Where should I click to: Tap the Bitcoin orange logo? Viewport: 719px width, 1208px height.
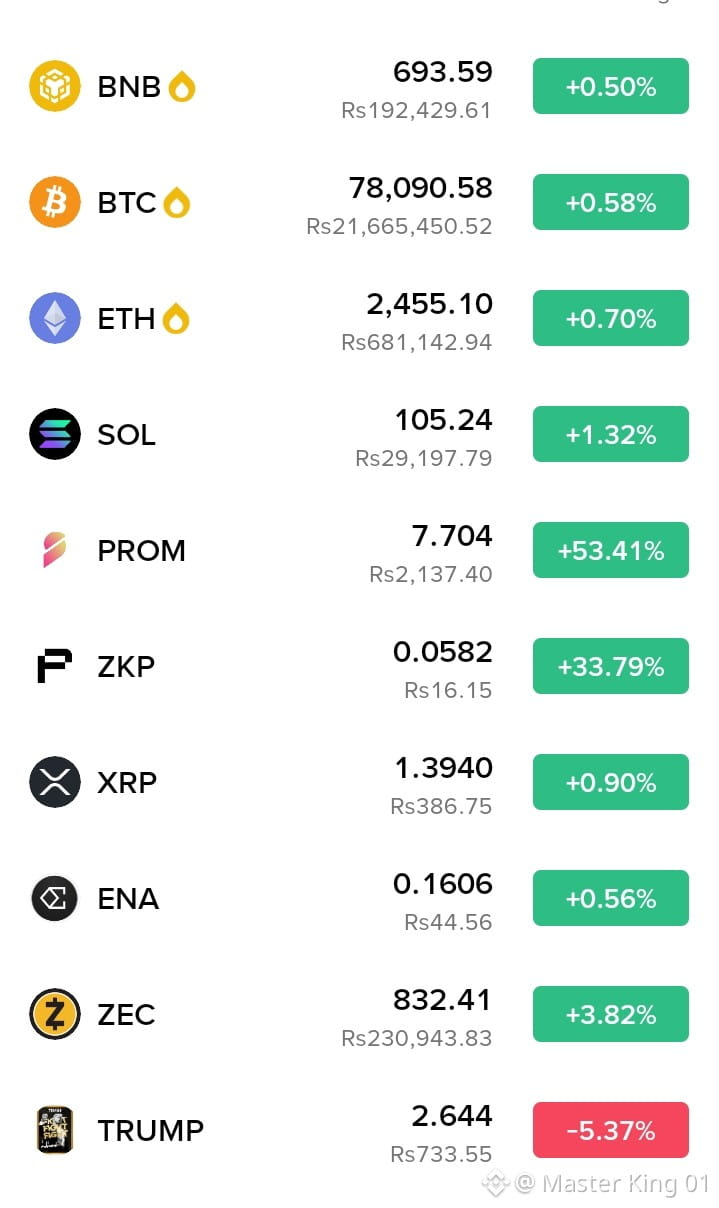(54, 202)
